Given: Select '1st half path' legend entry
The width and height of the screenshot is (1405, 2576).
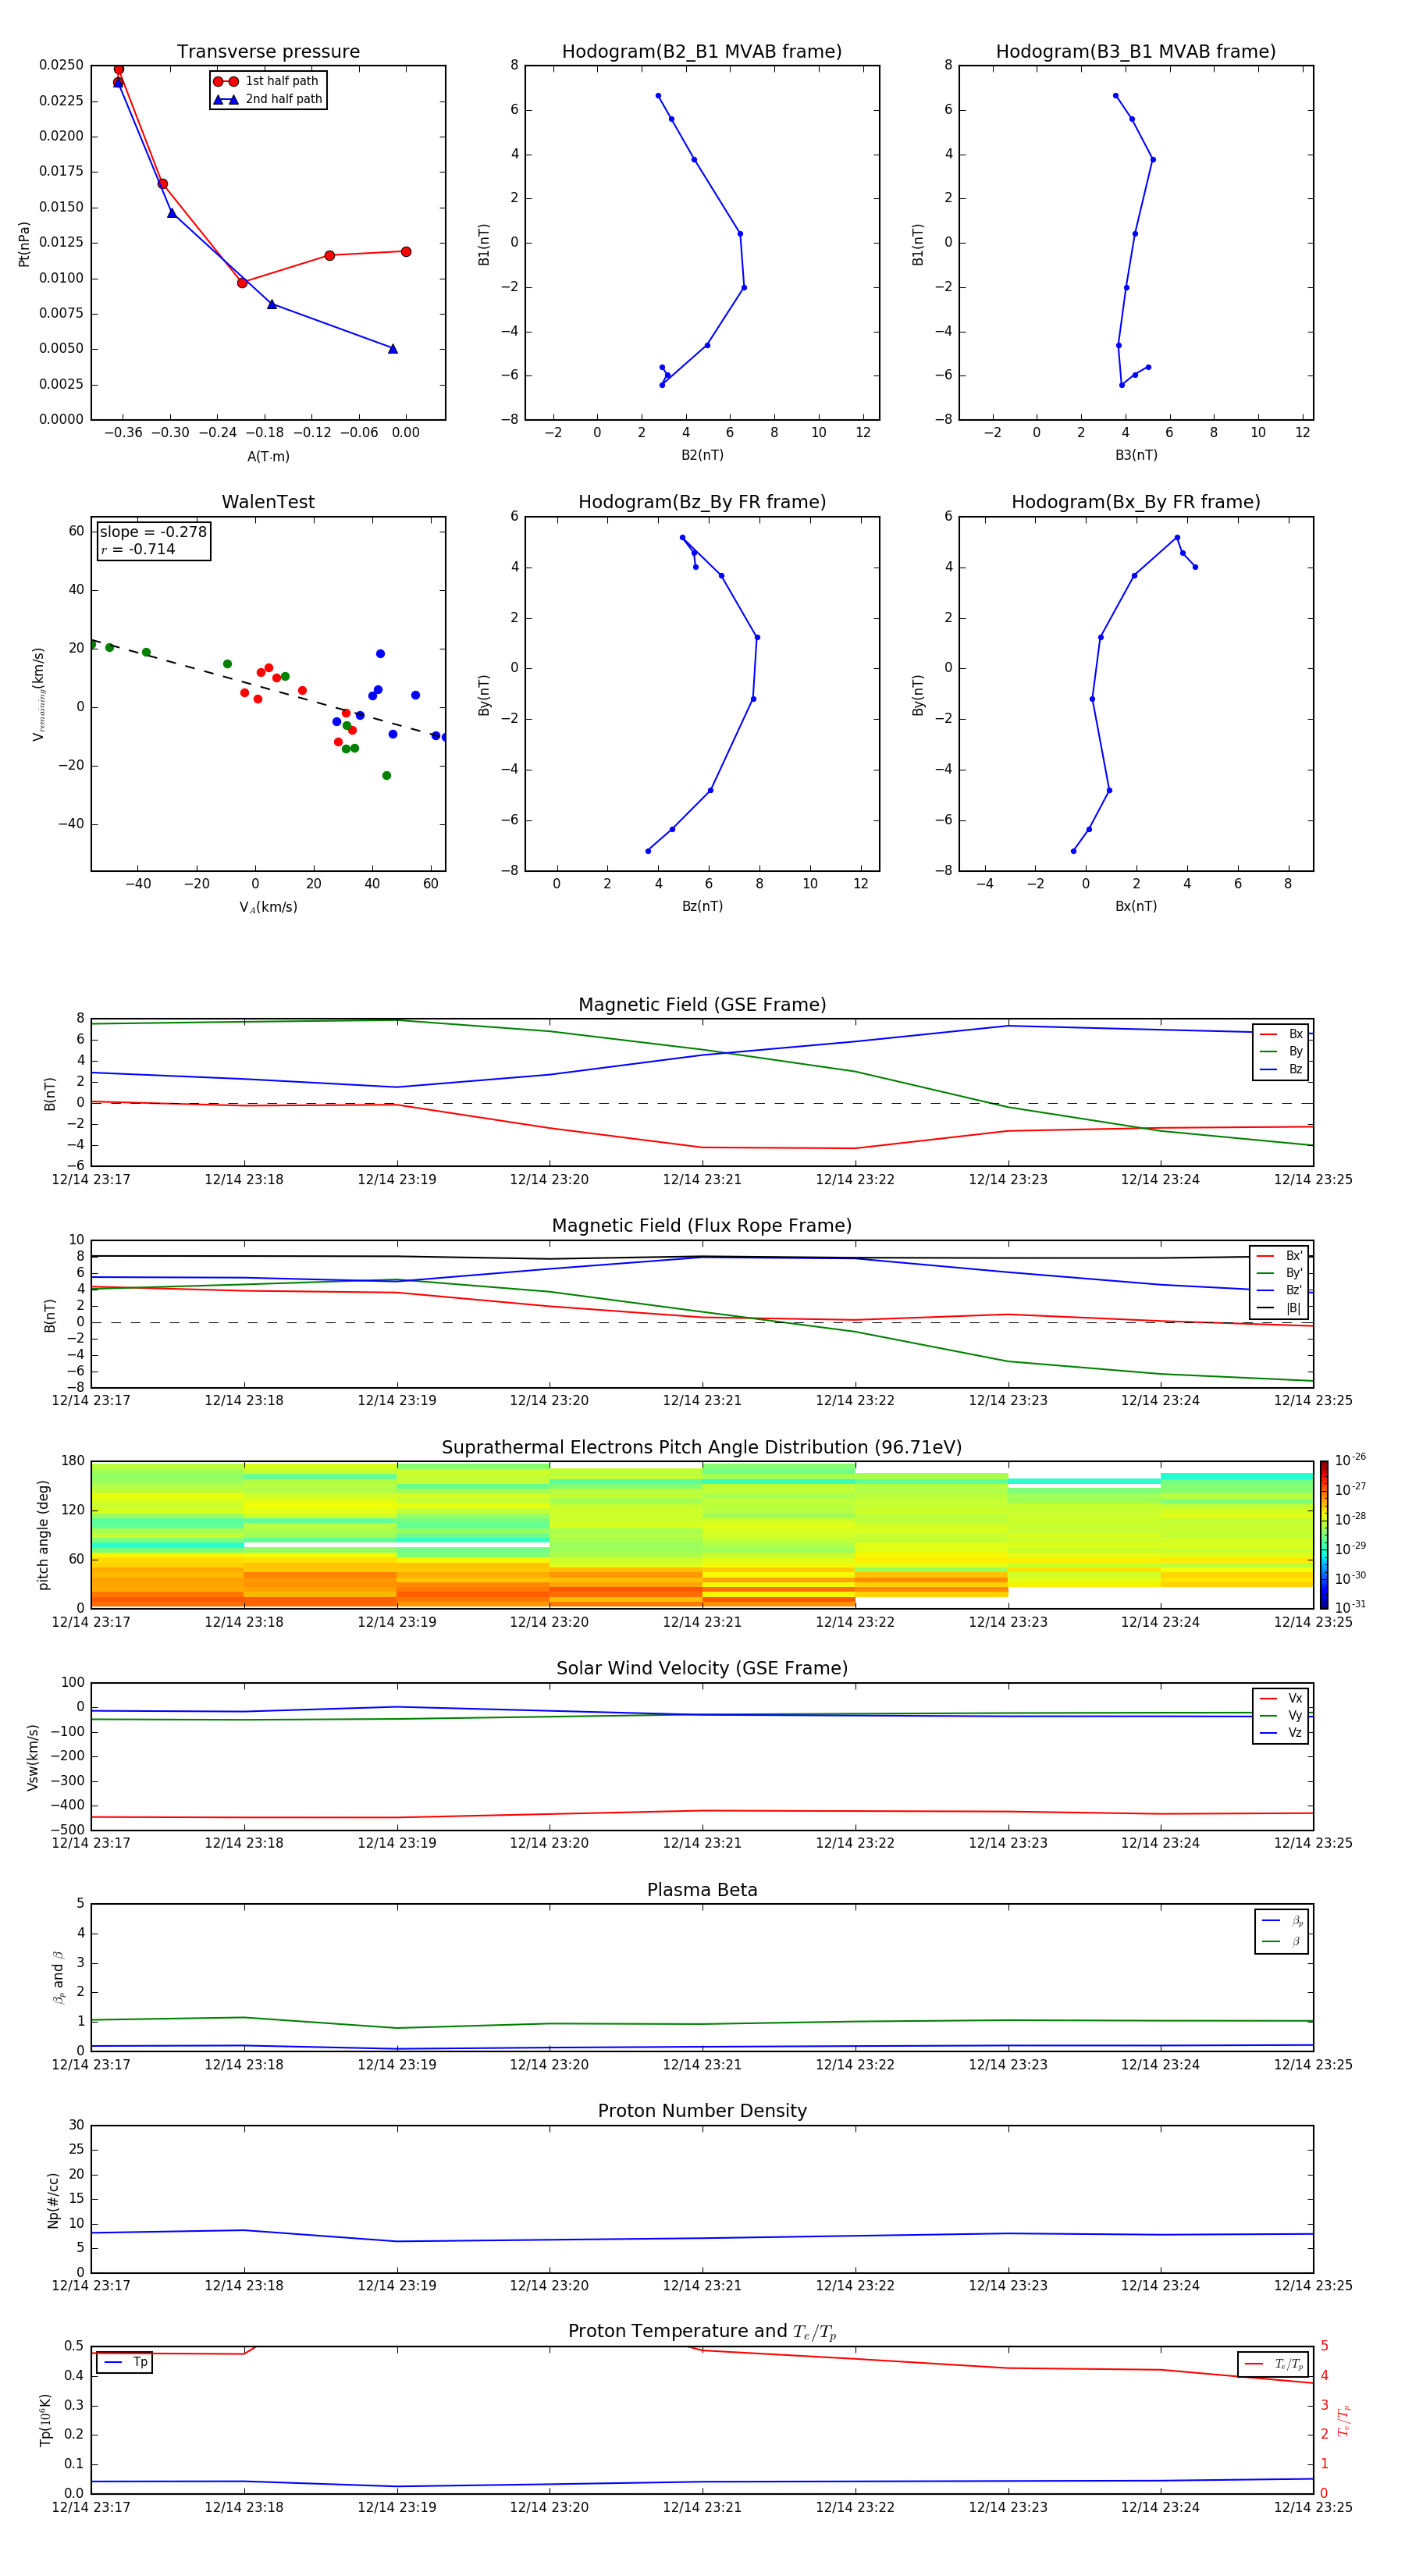Looking at the screenshot, I should [x=267, y=81].
